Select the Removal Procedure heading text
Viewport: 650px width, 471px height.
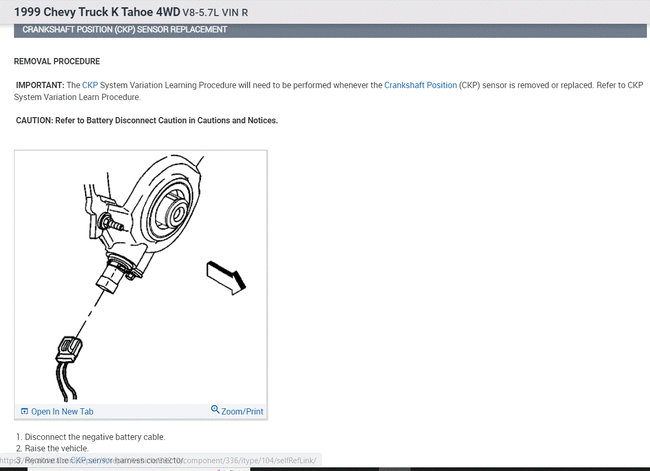click(57, 61)
